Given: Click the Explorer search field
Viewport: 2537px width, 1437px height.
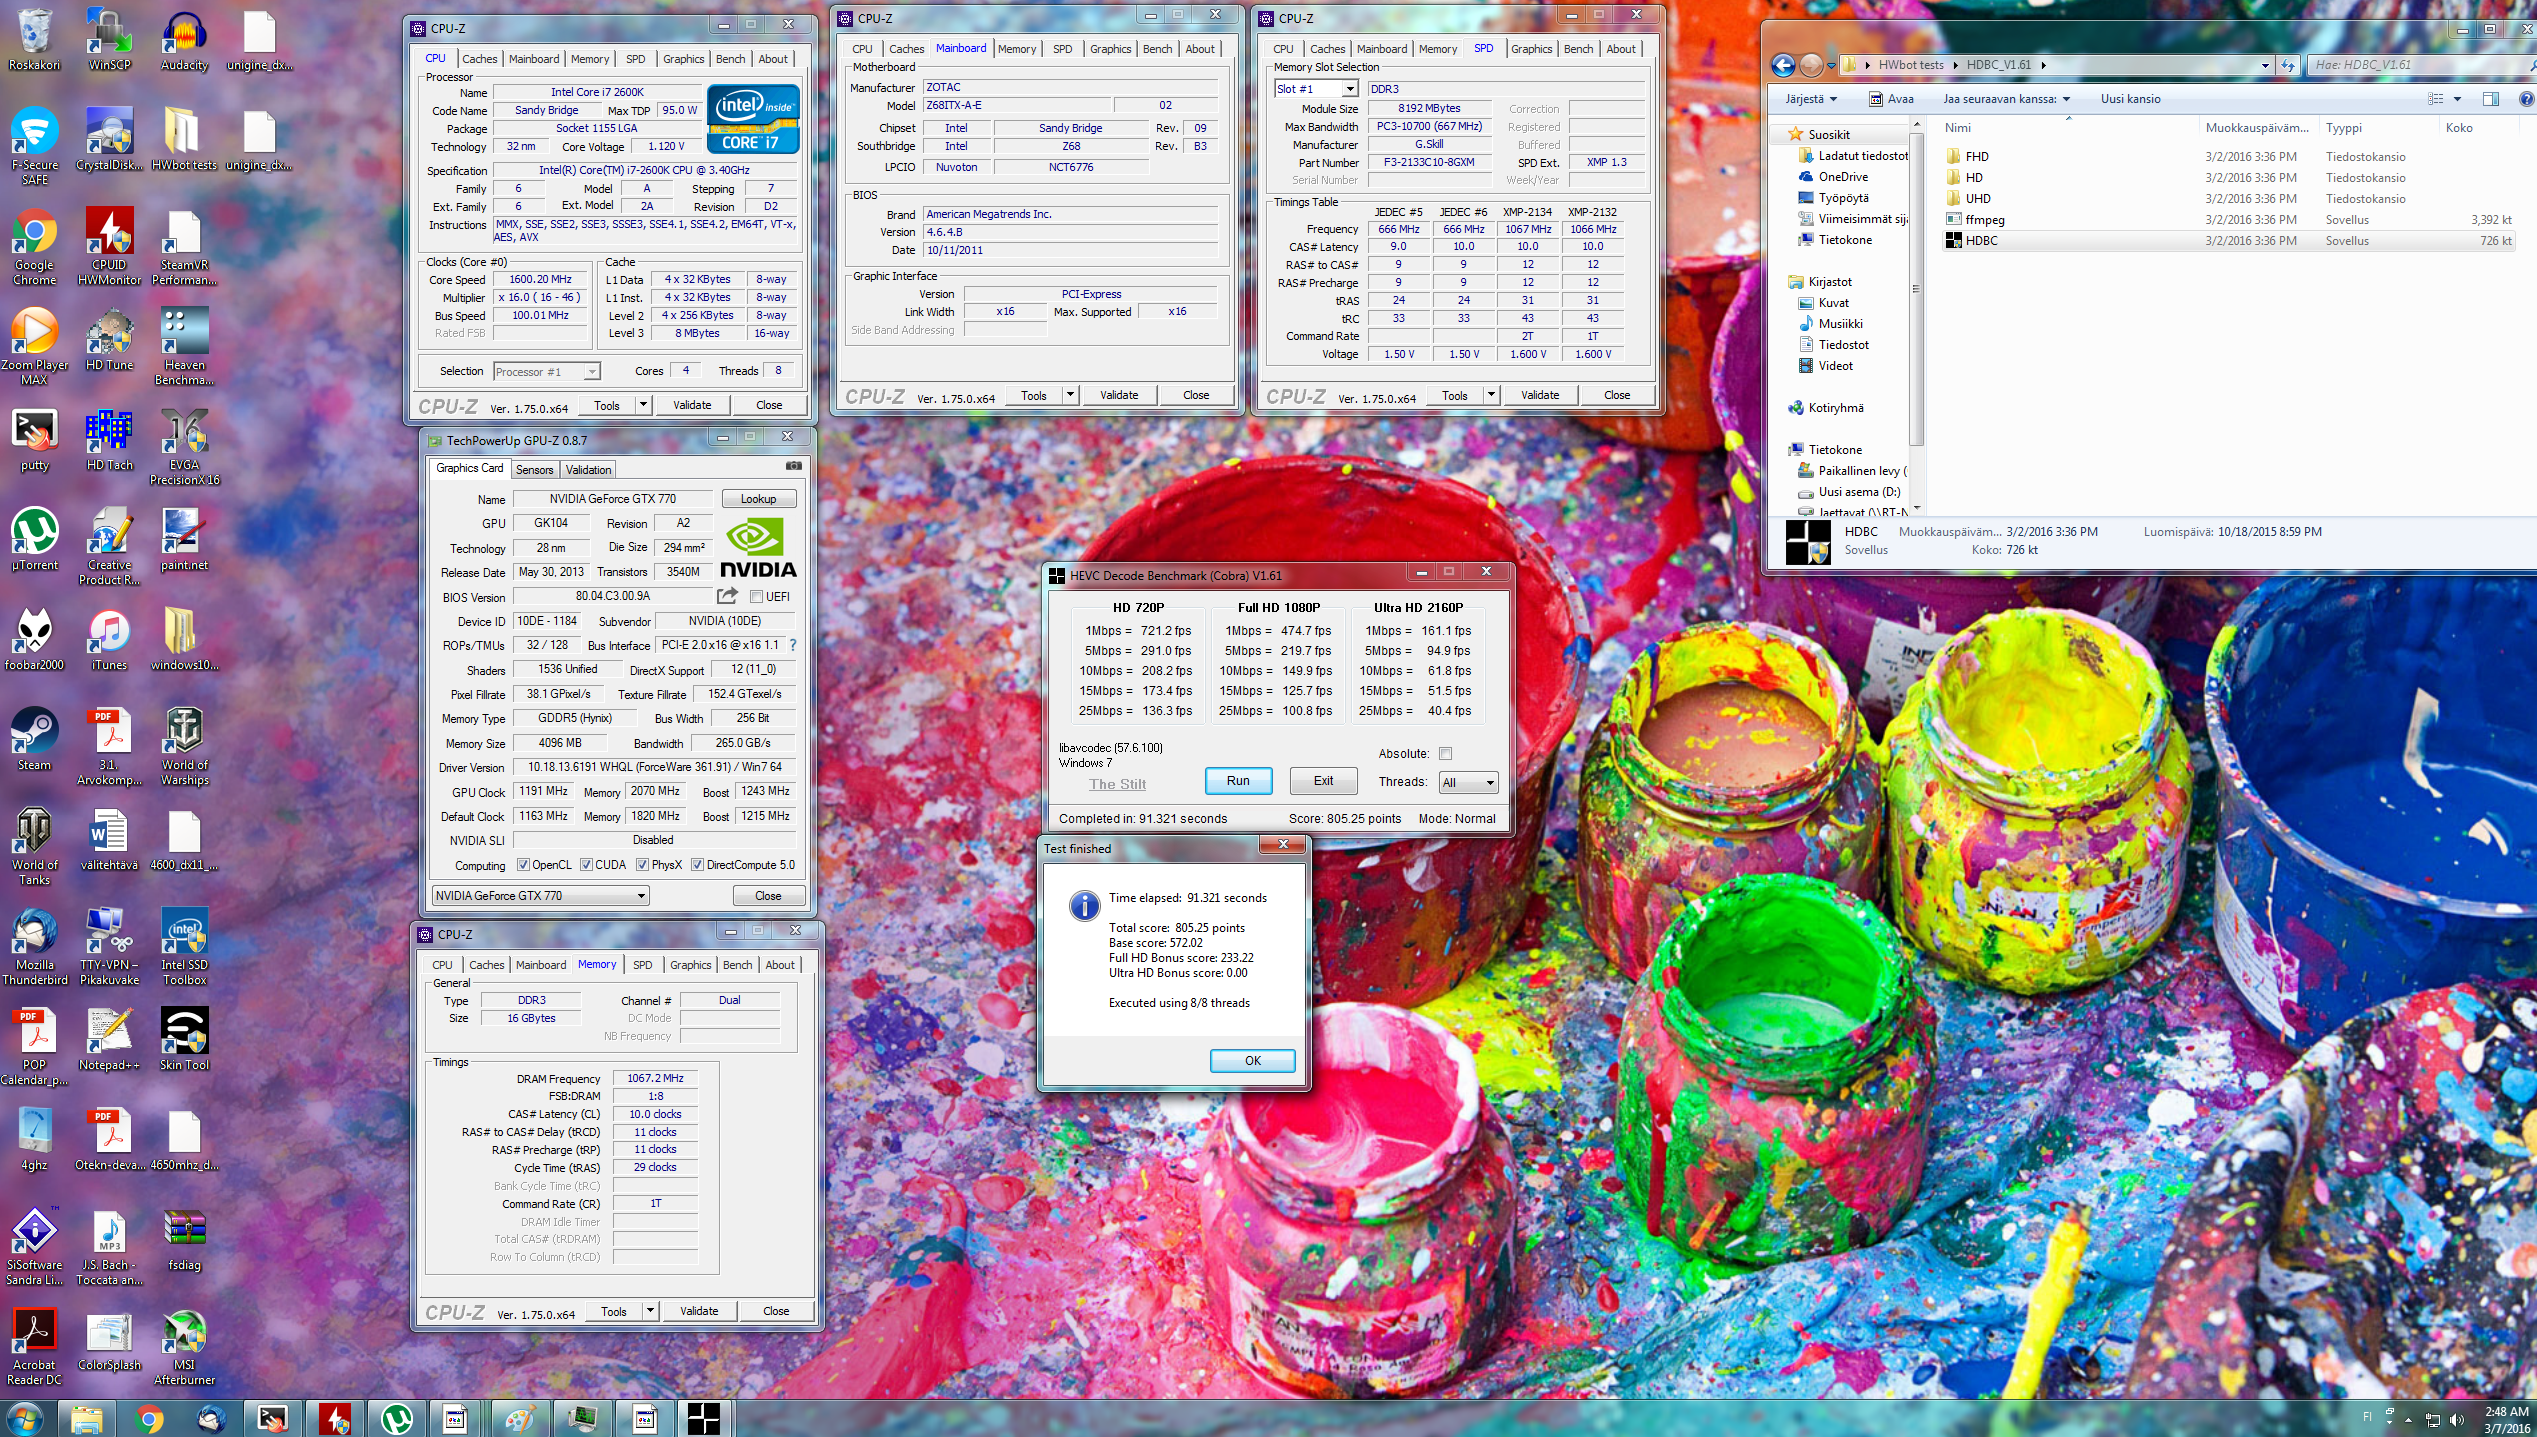Looking at the screenshot, I should (x=2420, y=65).
